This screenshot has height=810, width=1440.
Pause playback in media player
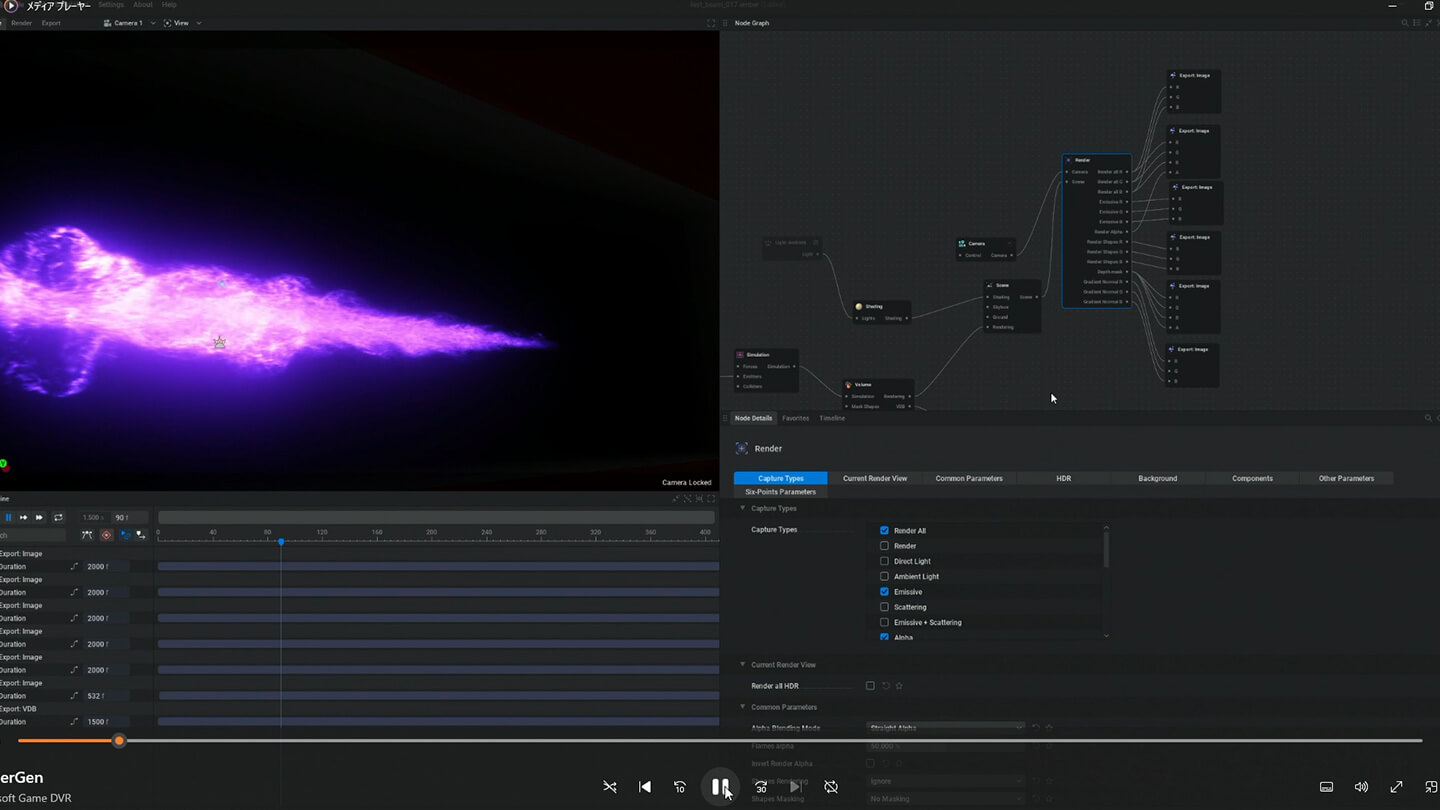[x=720, y=787]
